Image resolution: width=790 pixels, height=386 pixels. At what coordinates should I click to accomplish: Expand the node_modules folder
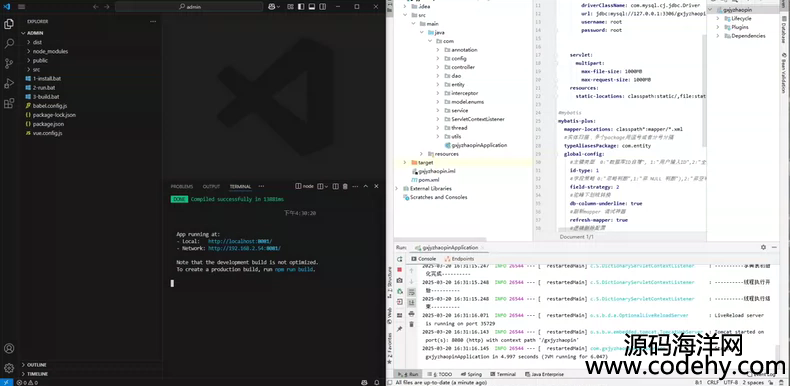coord(29,51)
